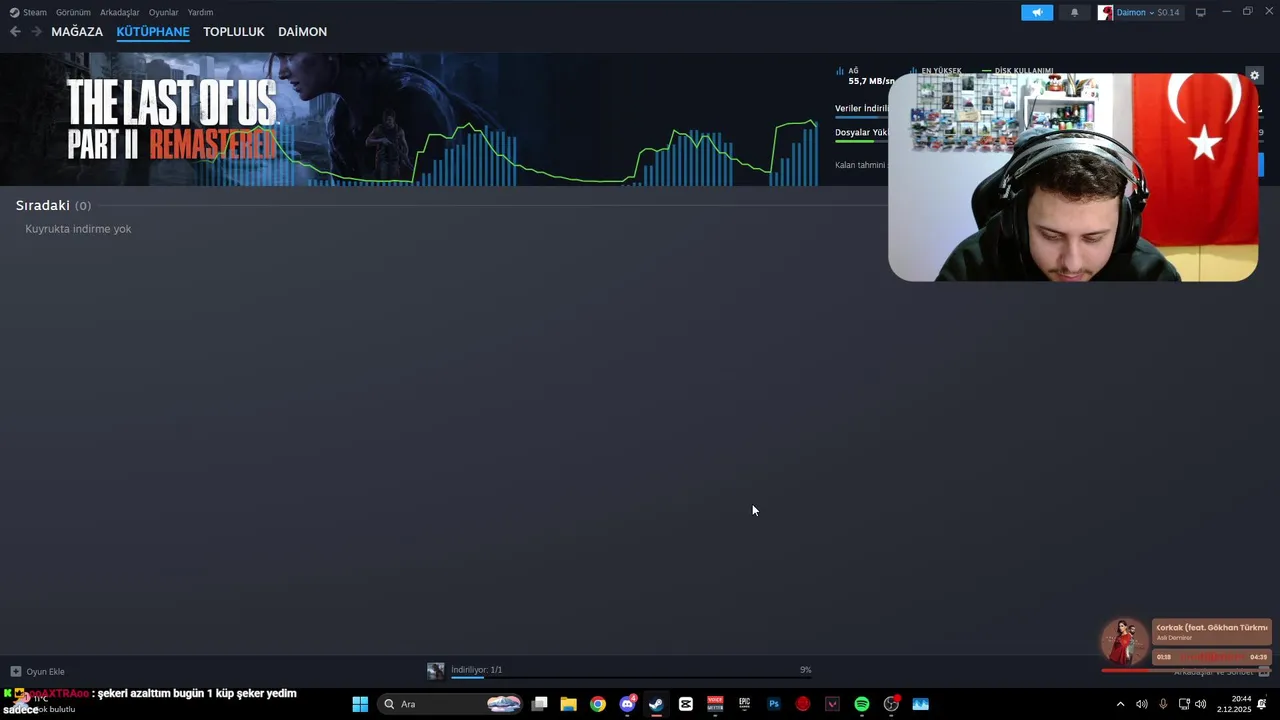The height and width of the screenshot is (720, 1280).
Task: Expand the Daimon account dropdown
Action: coord(1151,12)
